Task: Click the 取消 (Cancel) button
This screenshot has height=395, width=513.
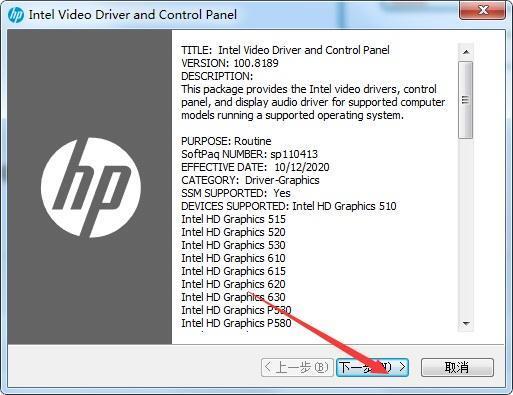Action: pos(457,367)
